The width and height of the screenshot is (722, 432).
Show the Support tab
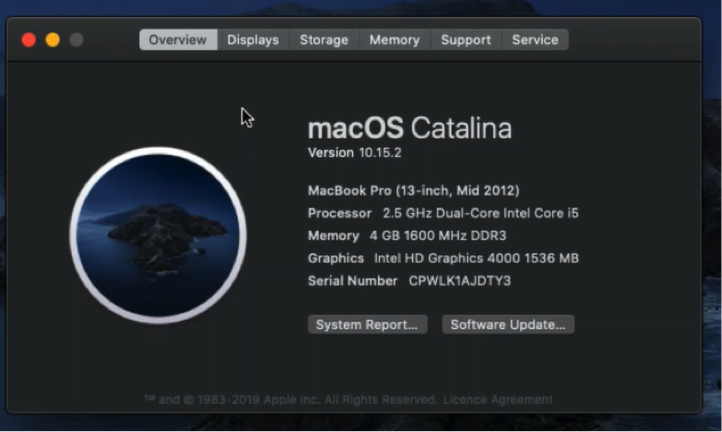[x=466, y=40]
